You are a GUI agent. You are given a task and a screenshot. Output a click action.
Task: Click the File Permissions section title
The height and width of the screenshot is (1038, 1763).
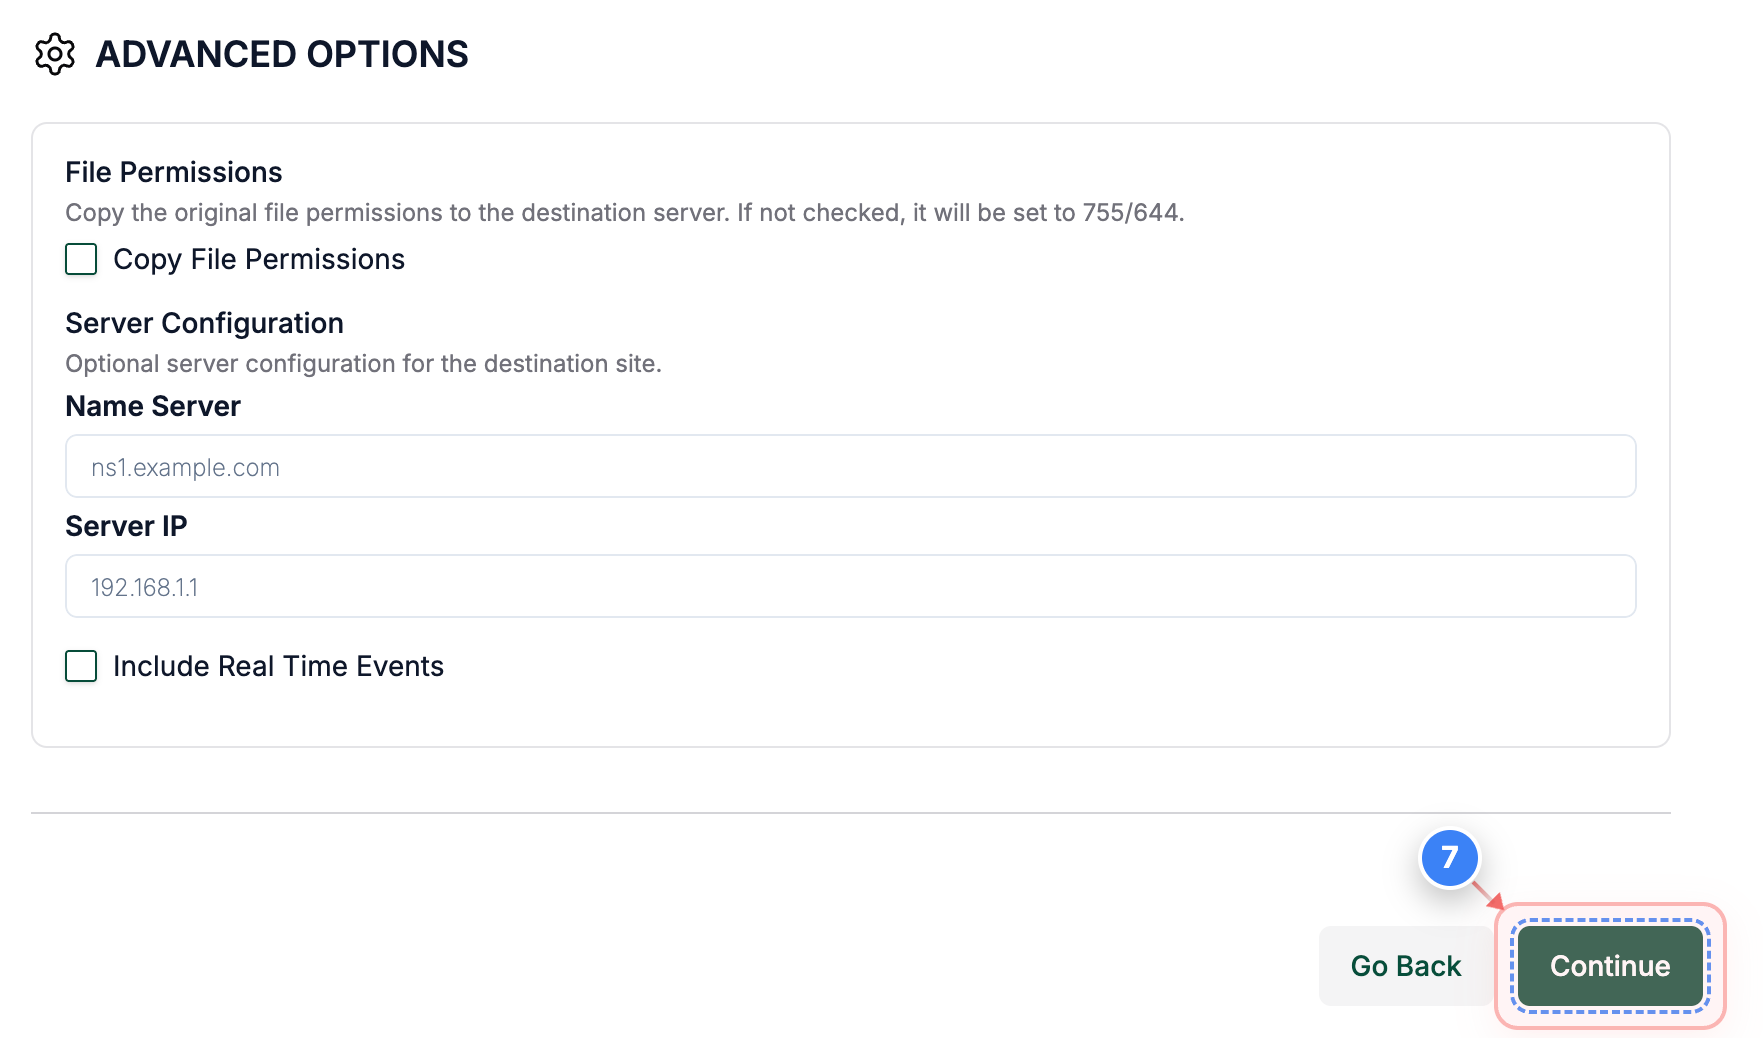173,172
